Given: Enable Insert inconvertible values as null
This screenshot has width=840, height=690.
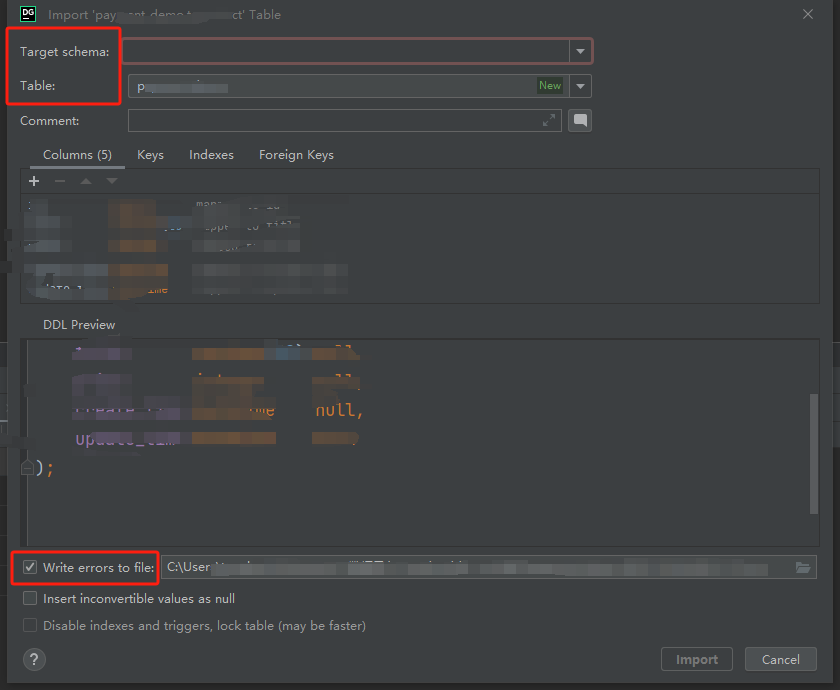Looking at the screenshot, I should [x=30, y=598].
